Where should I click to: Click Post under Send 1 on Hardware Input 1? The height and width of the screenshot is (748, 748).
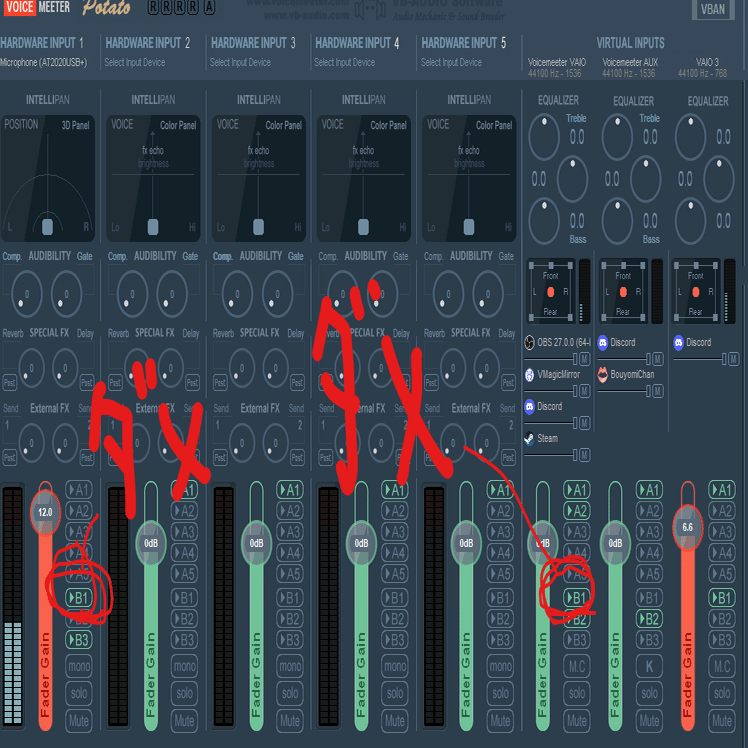coord(9,457)
